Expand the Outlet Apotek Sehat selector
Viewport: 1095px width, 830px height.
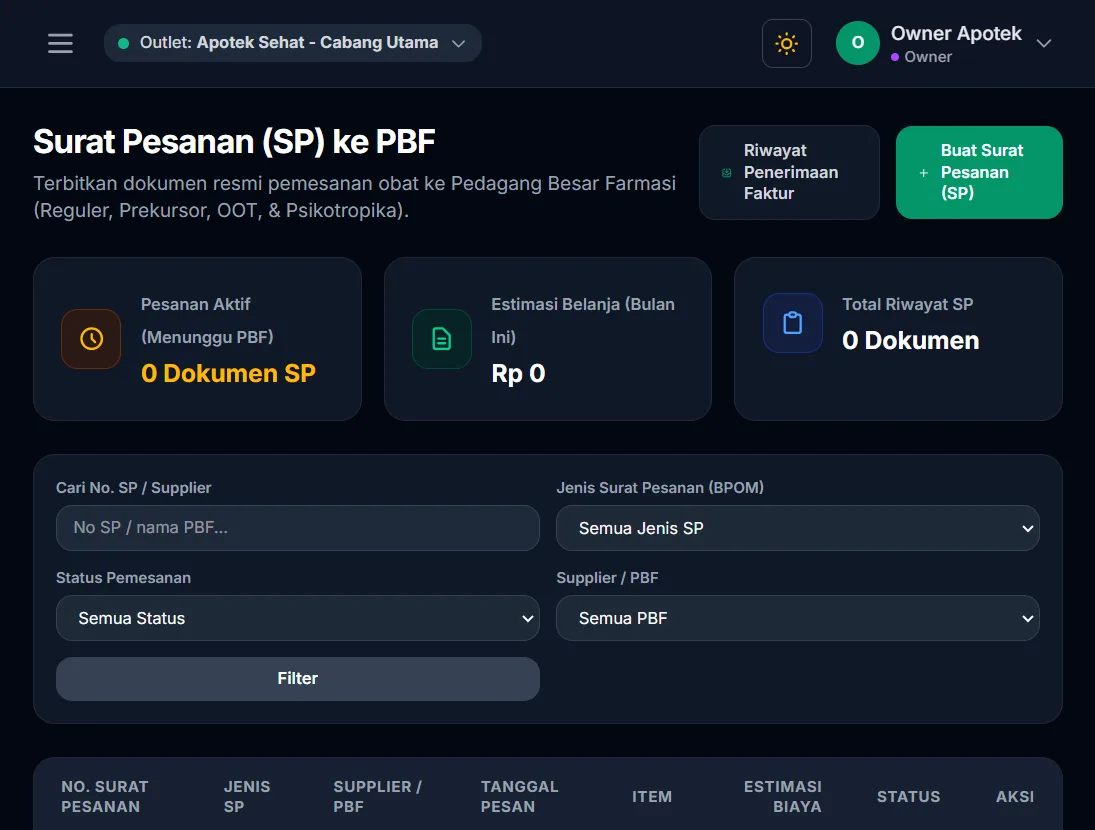tap(293, 43)
